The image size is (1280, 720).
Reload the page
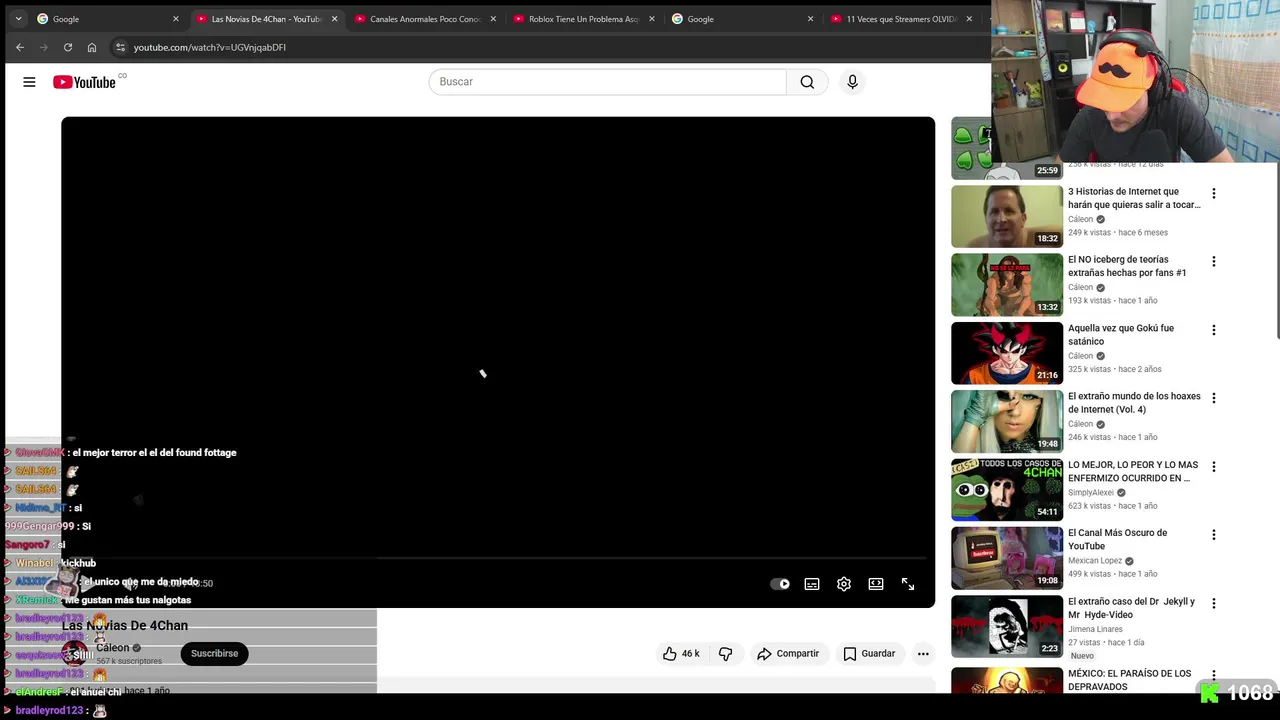point(68,47)
